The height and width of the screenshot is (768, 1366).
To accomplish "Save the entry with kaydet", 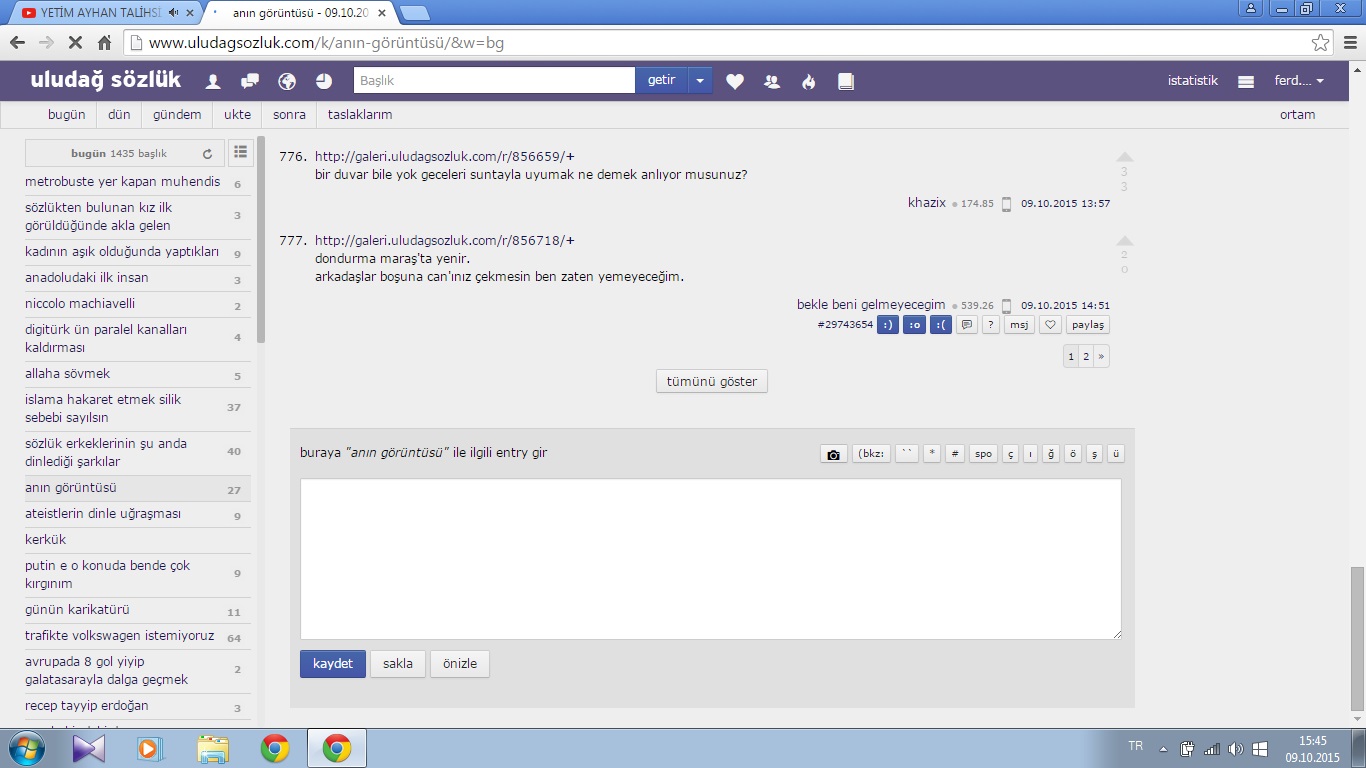I will pyautogui.click(x=333, y=664).
